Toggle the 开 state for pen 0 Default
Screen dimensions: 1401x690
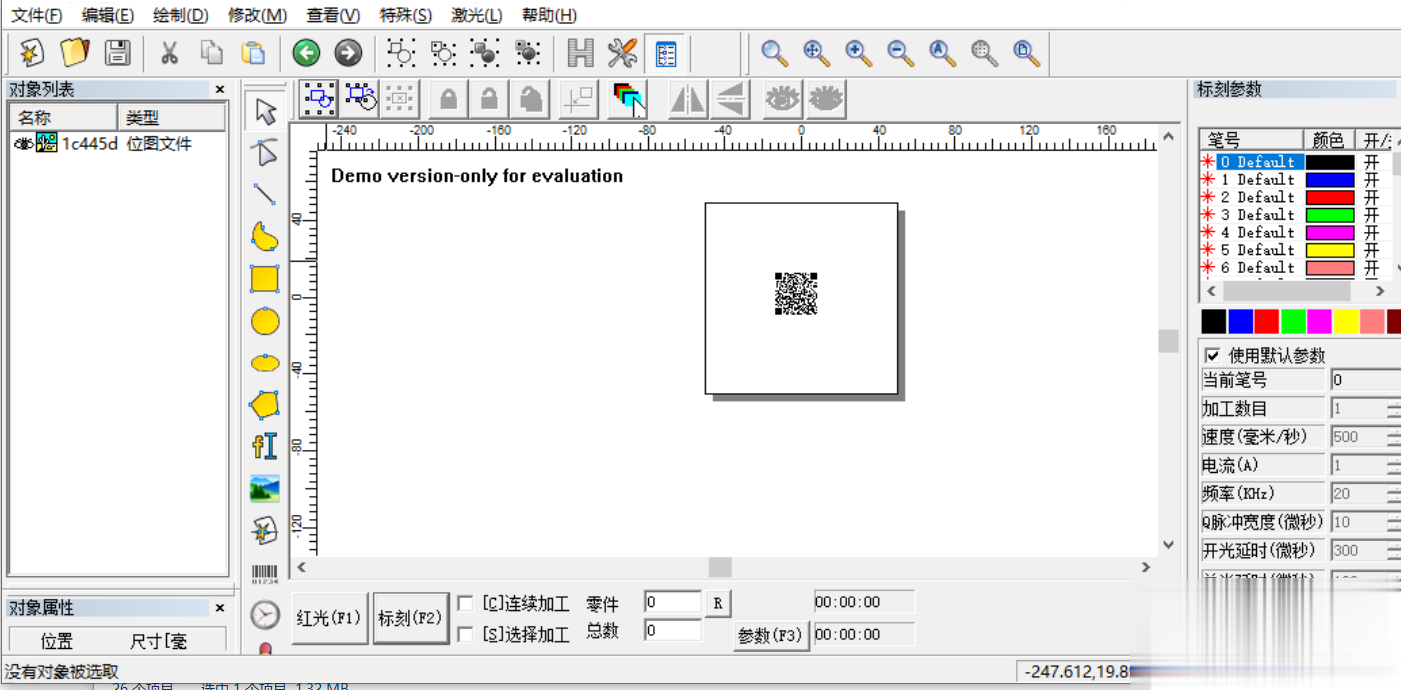click(1371, 162)
